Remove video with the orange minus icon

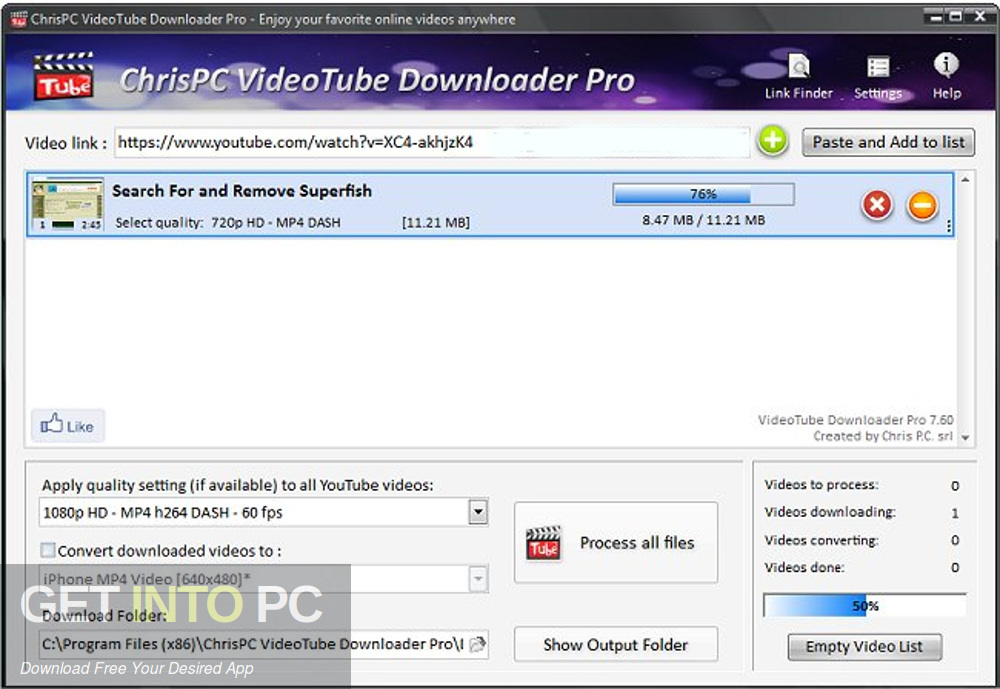tap(922, 205)
